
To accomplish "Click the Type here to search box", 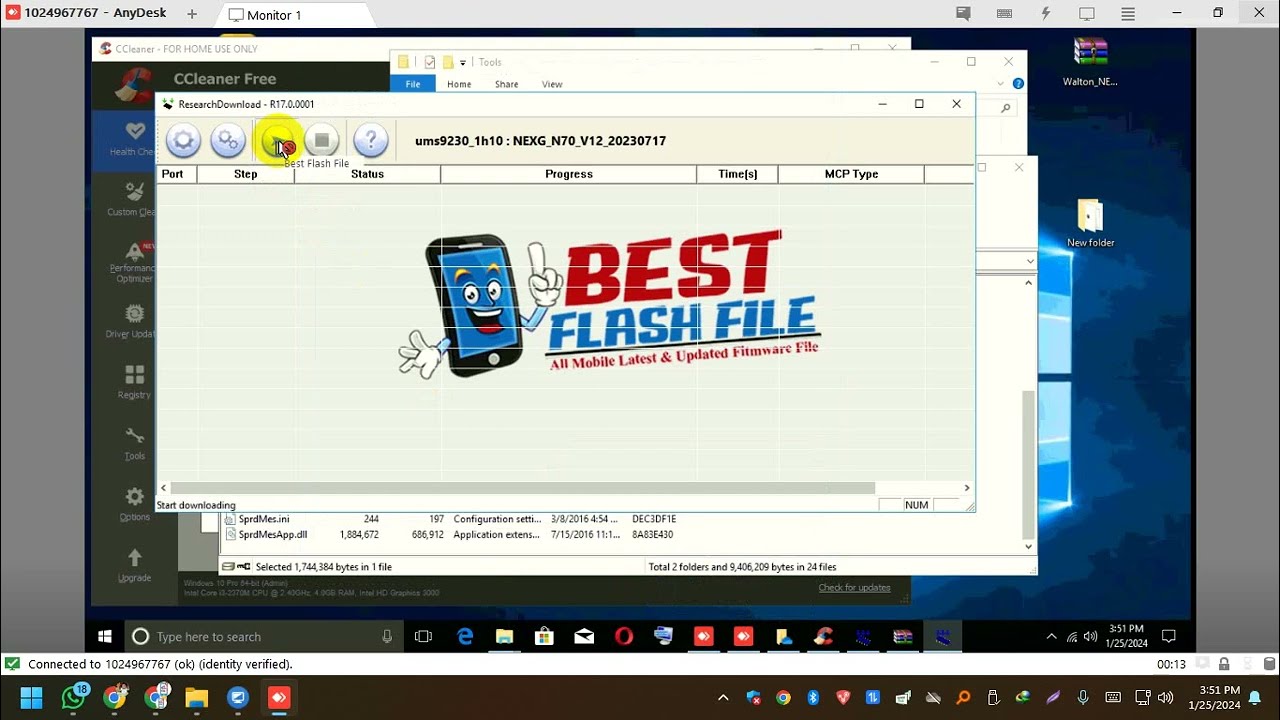I will (x=262, y=636).
